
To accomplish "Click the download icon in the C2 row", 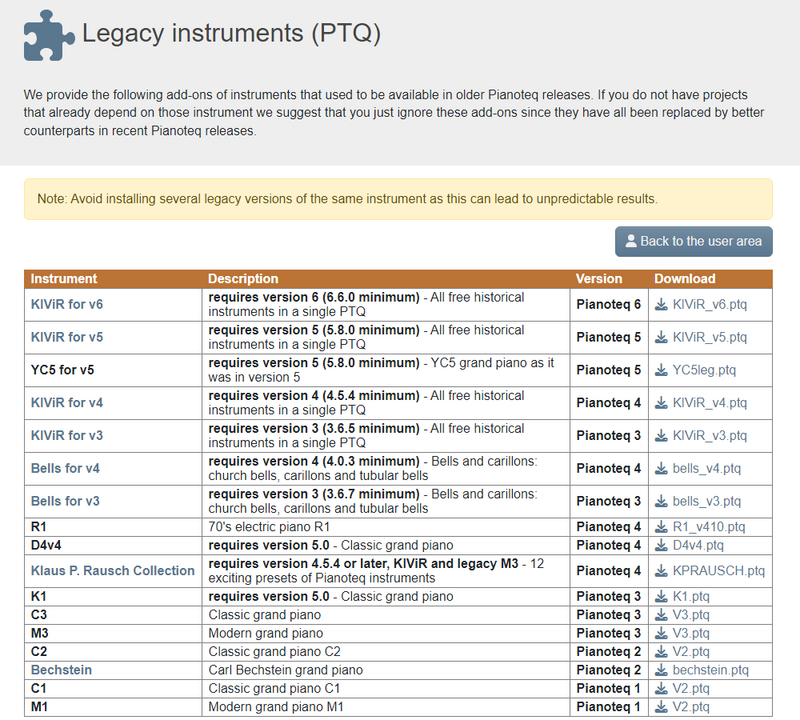I will 661,652.
